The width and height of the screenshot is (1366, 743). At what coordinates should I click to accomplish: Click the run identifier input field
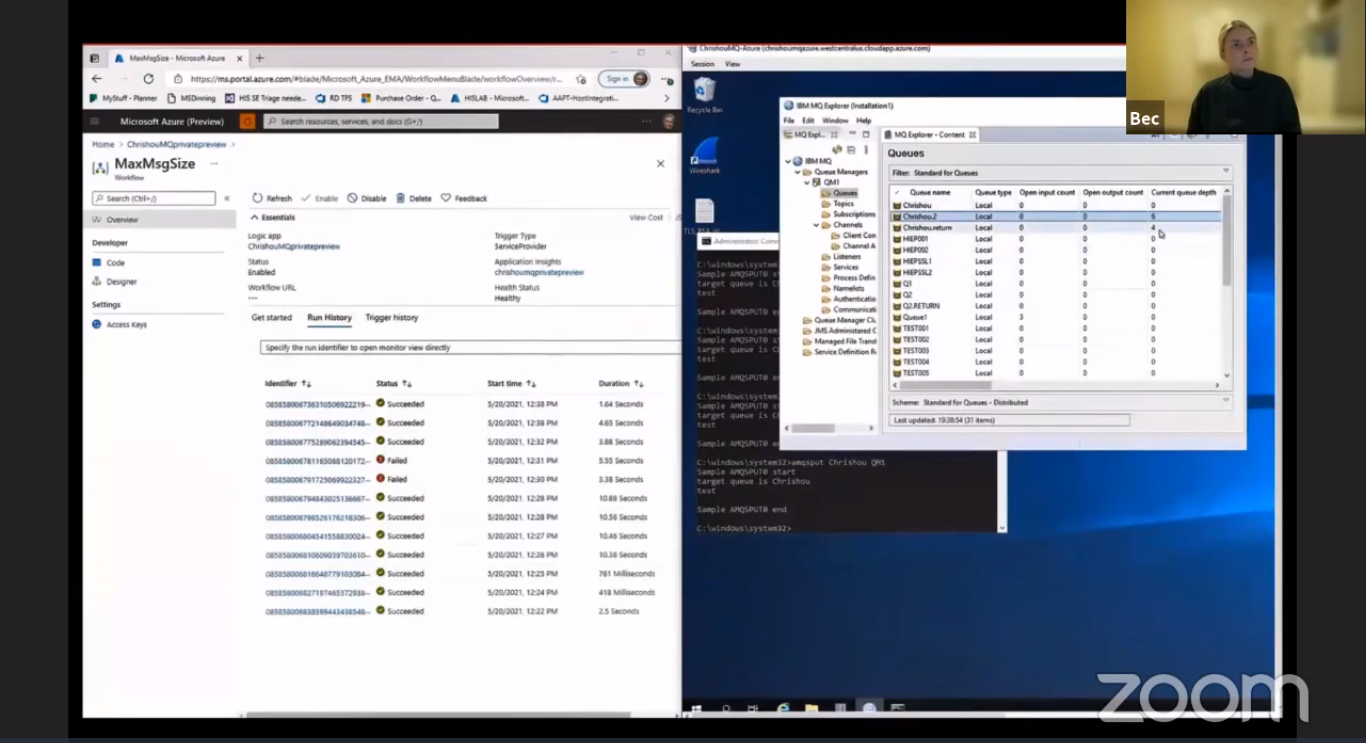(x=470, y=348)
